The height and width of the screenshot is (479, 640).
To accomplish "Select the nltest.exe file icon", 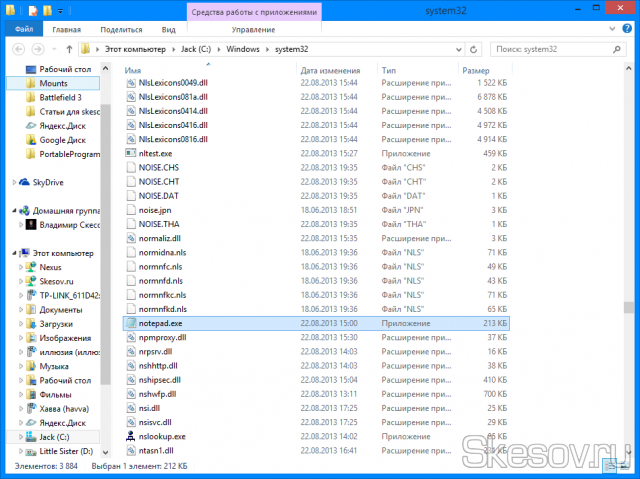I will [130, 154].
